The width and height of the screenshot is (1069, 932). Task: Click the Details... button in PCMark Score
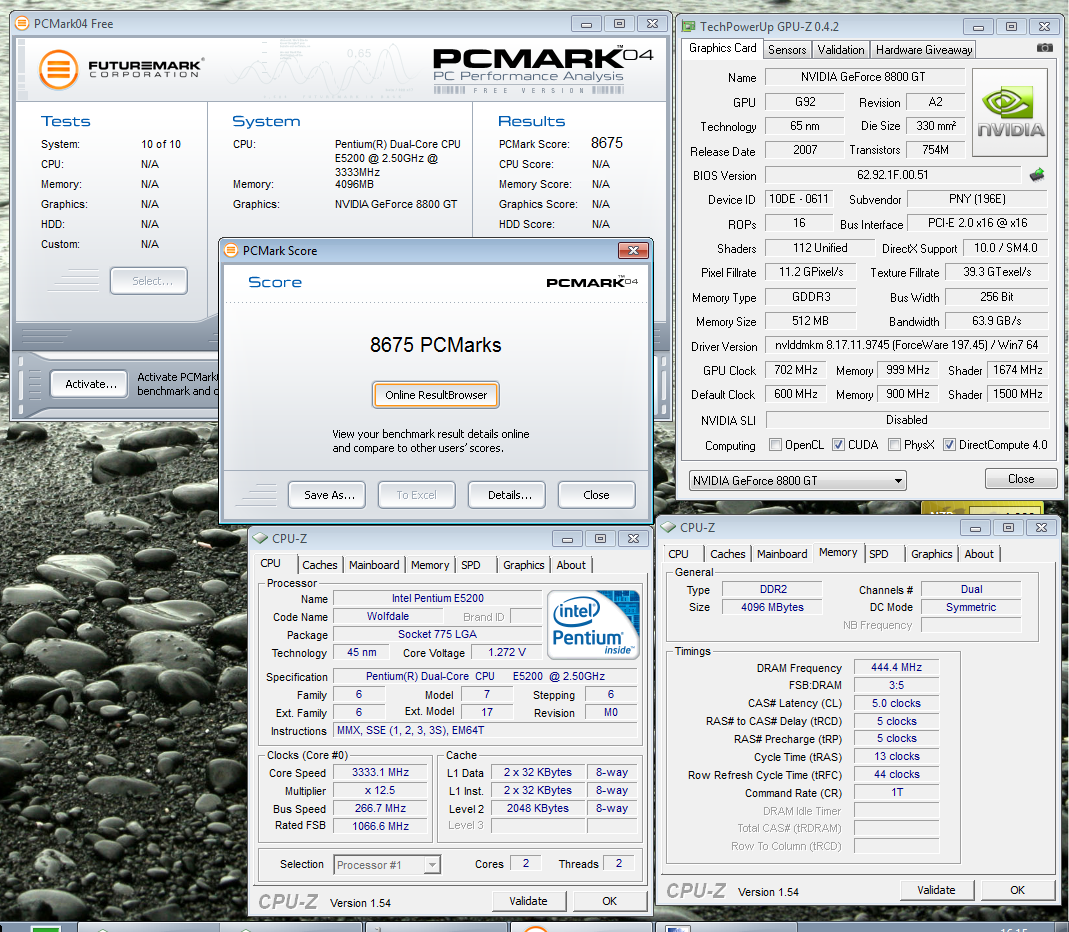pos(507,495)
